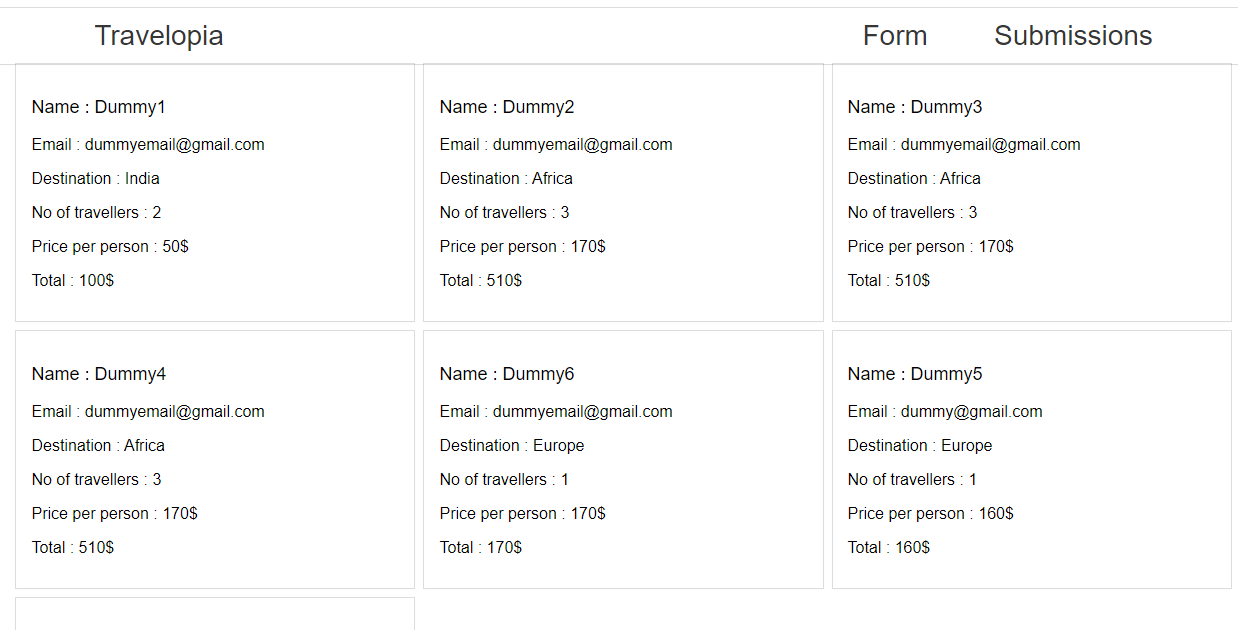Click the Total 510$ value on Dummy2

480,280
